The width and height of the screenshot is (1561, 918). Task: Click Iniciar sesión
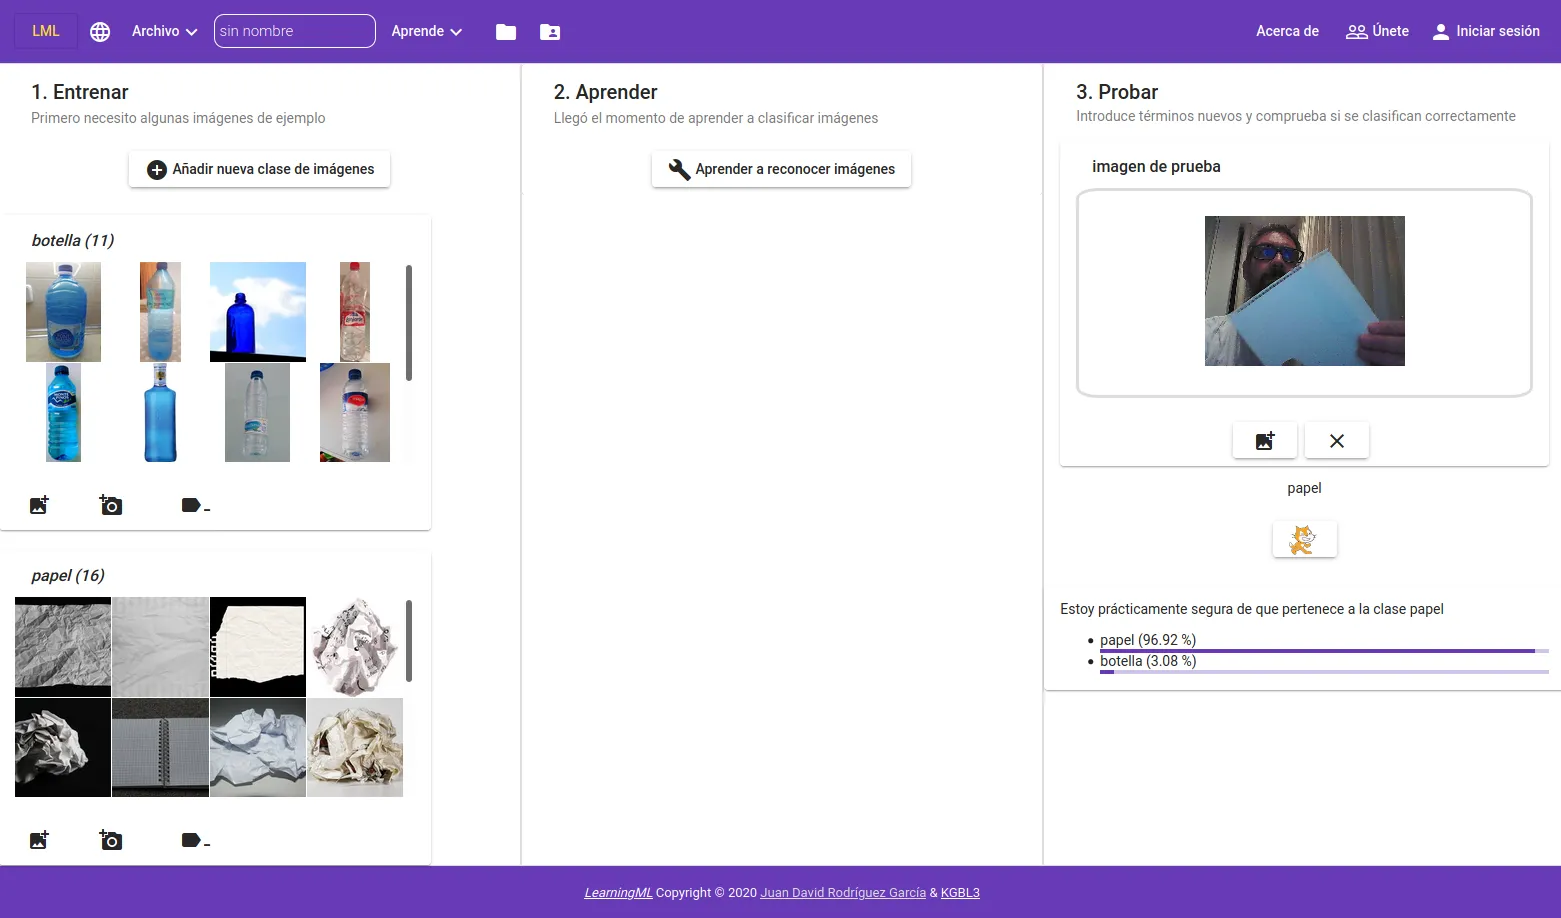pos(1486,31)
